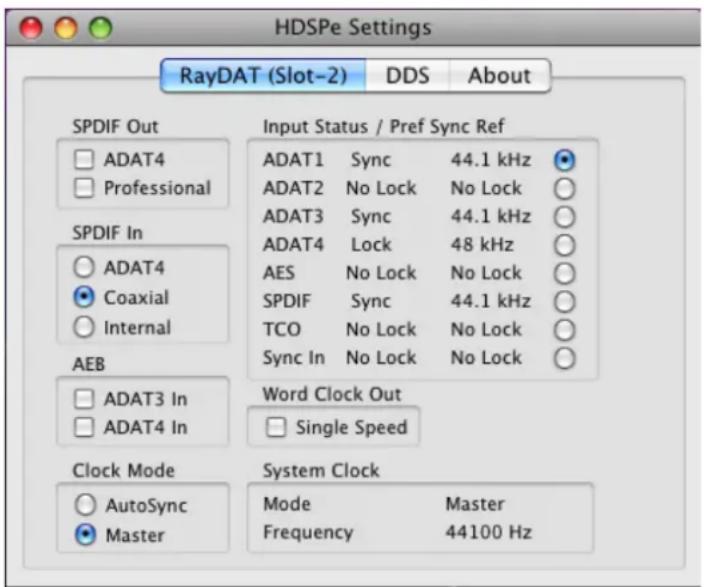704x587 pixels.
Task: Open the DDS tab
Action: 408,75
